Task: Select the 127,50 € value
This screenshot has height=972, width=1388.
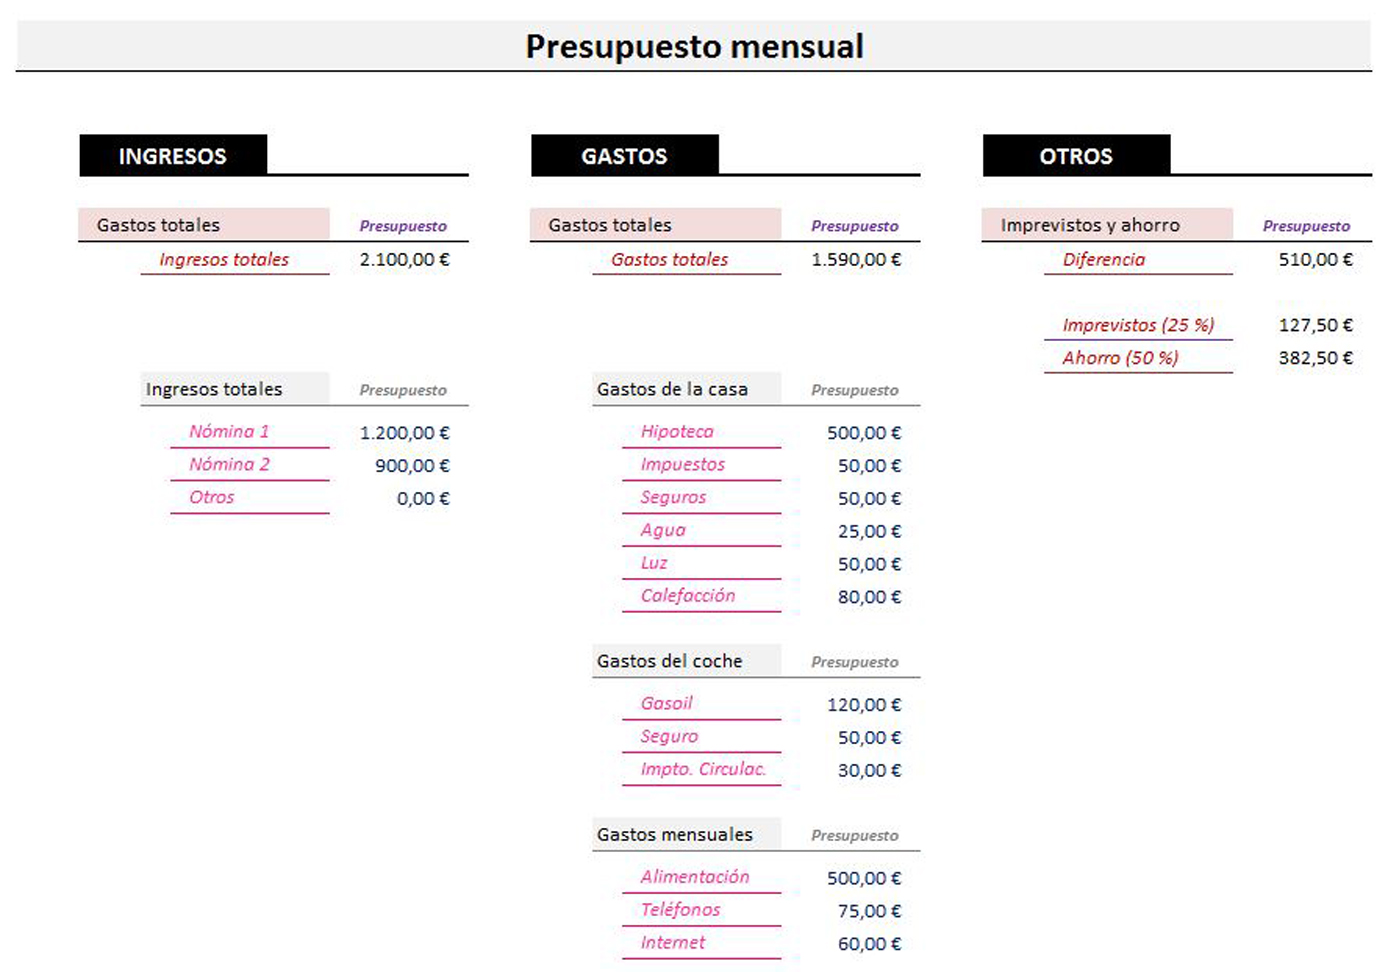Action: 1316,325
